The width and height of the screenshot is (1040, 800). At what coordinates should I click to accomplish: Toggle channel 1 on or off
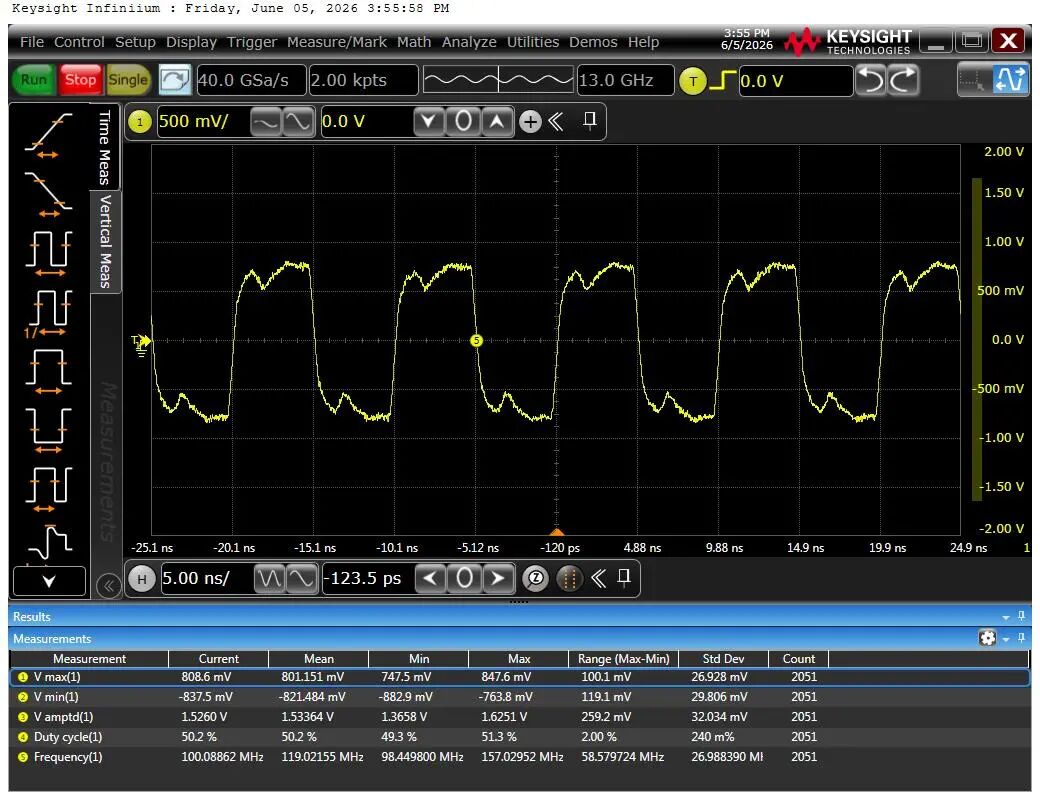point(139,122)
